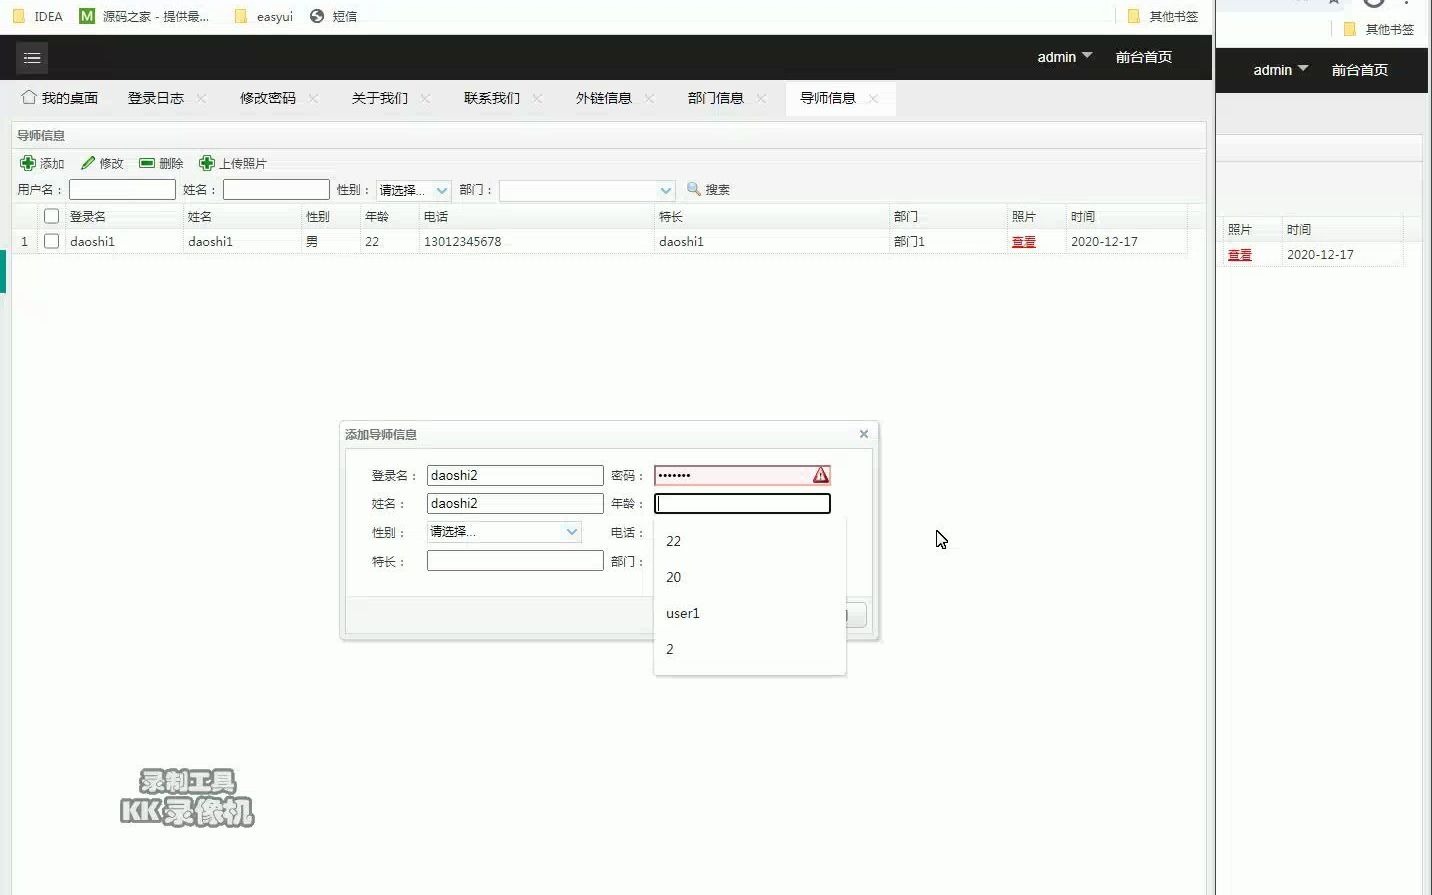
Task: Sort by the 时间 column header
Action: click(1126, 216)
